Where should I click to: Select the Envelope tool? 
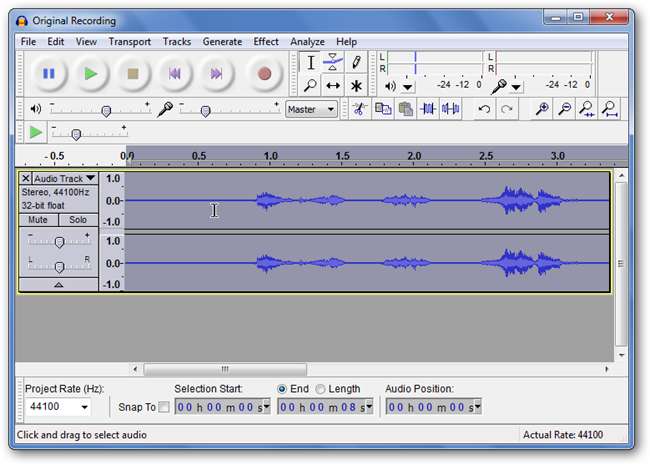333,63
